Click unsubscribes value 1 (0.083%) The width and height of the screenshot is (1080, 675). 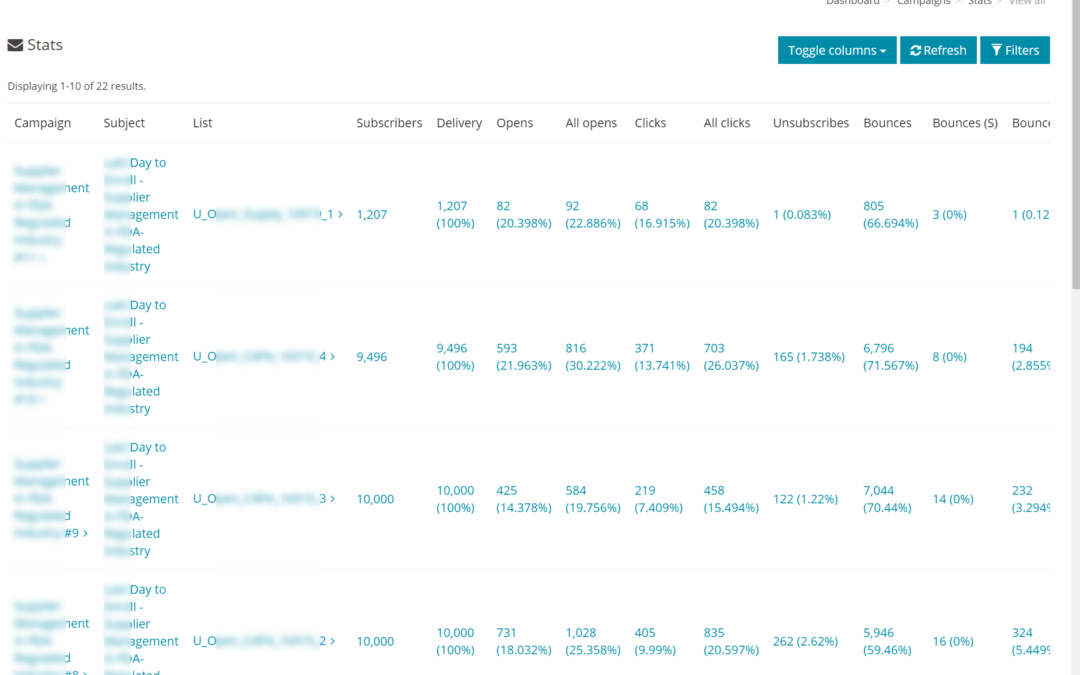click(x=802, y=214)
